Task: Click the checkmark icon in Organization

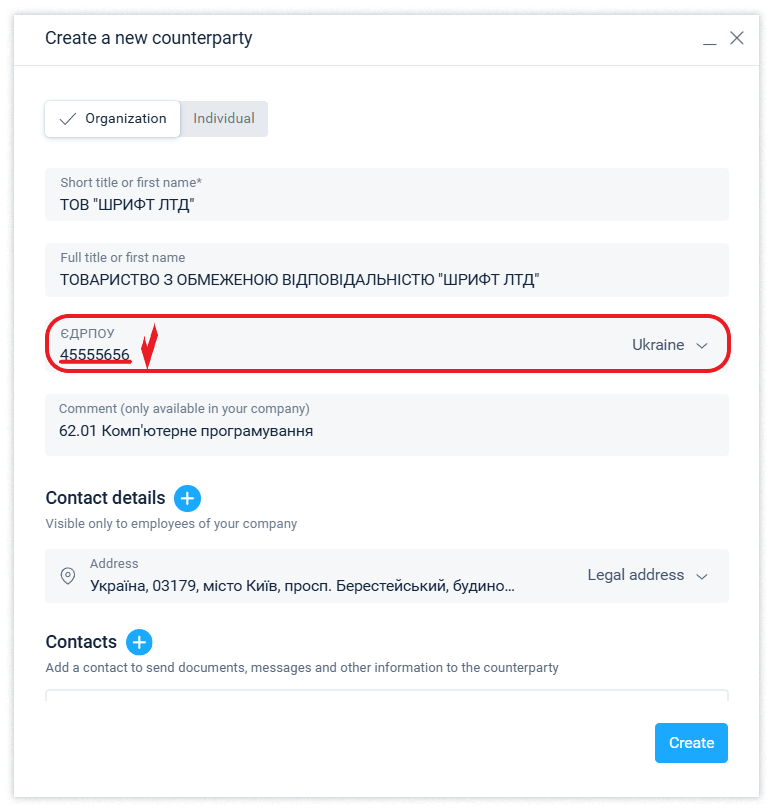Action: pos(68,119)
